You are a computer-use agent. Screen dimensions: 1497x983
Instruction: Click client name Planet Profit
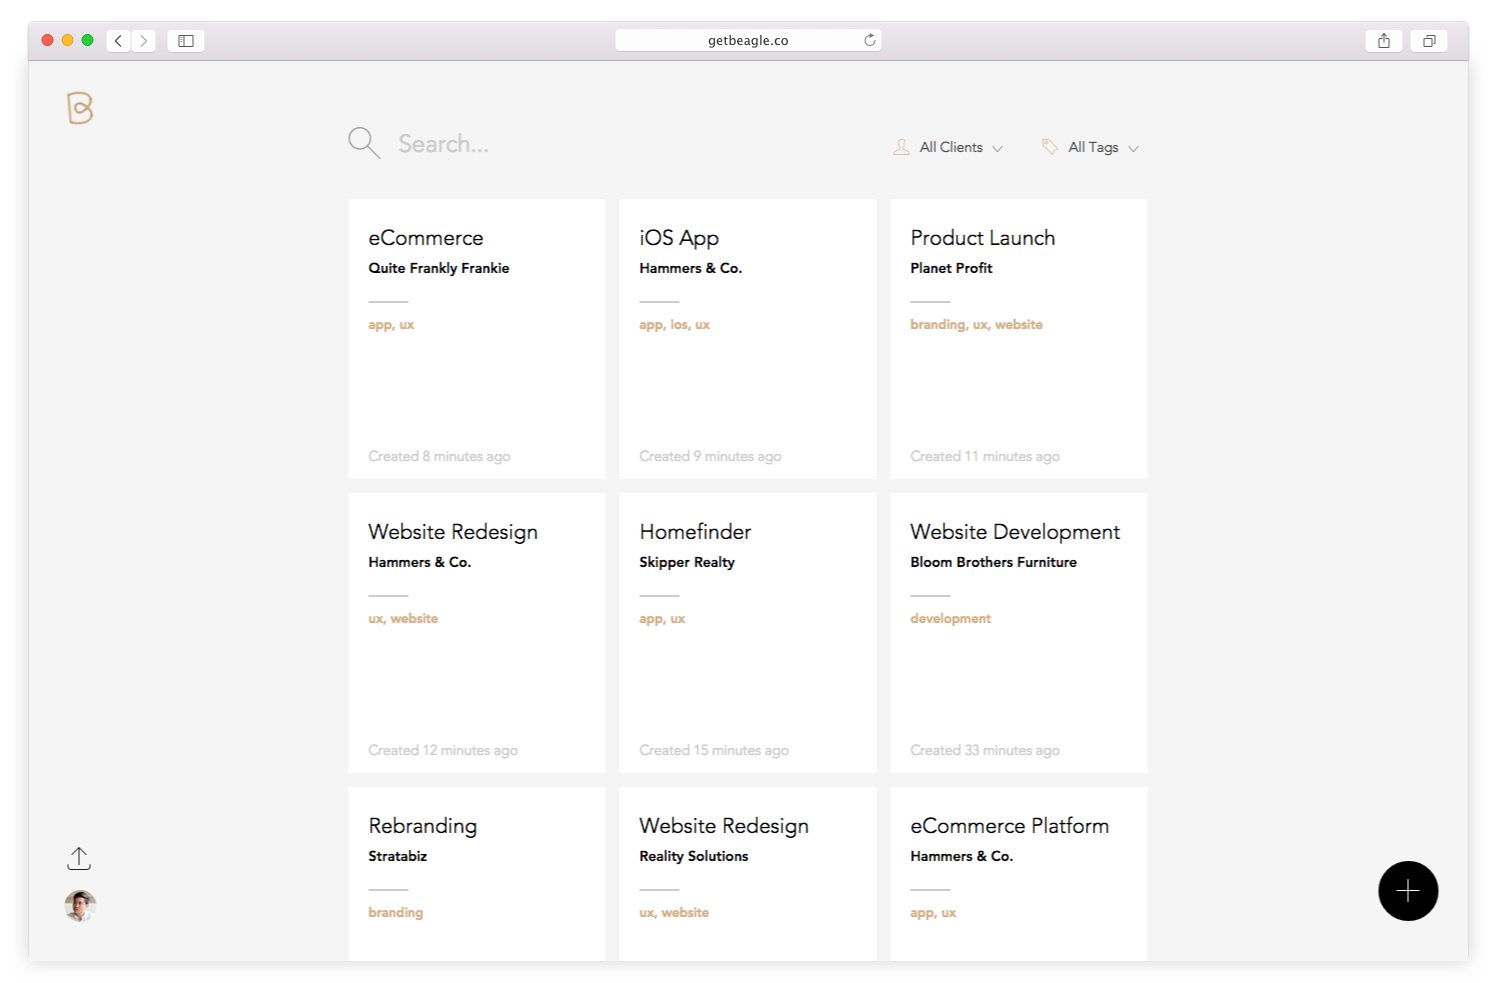point(951,268)
